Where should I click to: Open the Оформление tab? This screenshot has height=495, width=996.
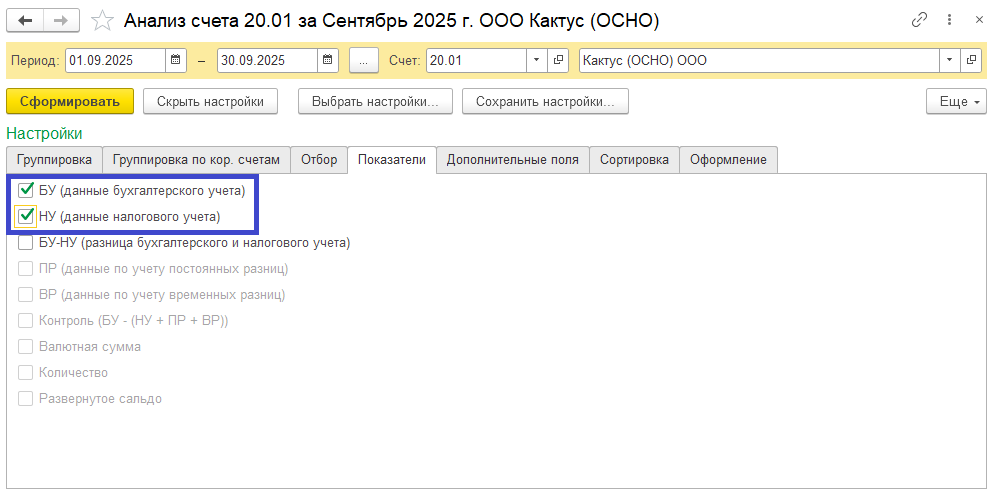tap(729, 159)
